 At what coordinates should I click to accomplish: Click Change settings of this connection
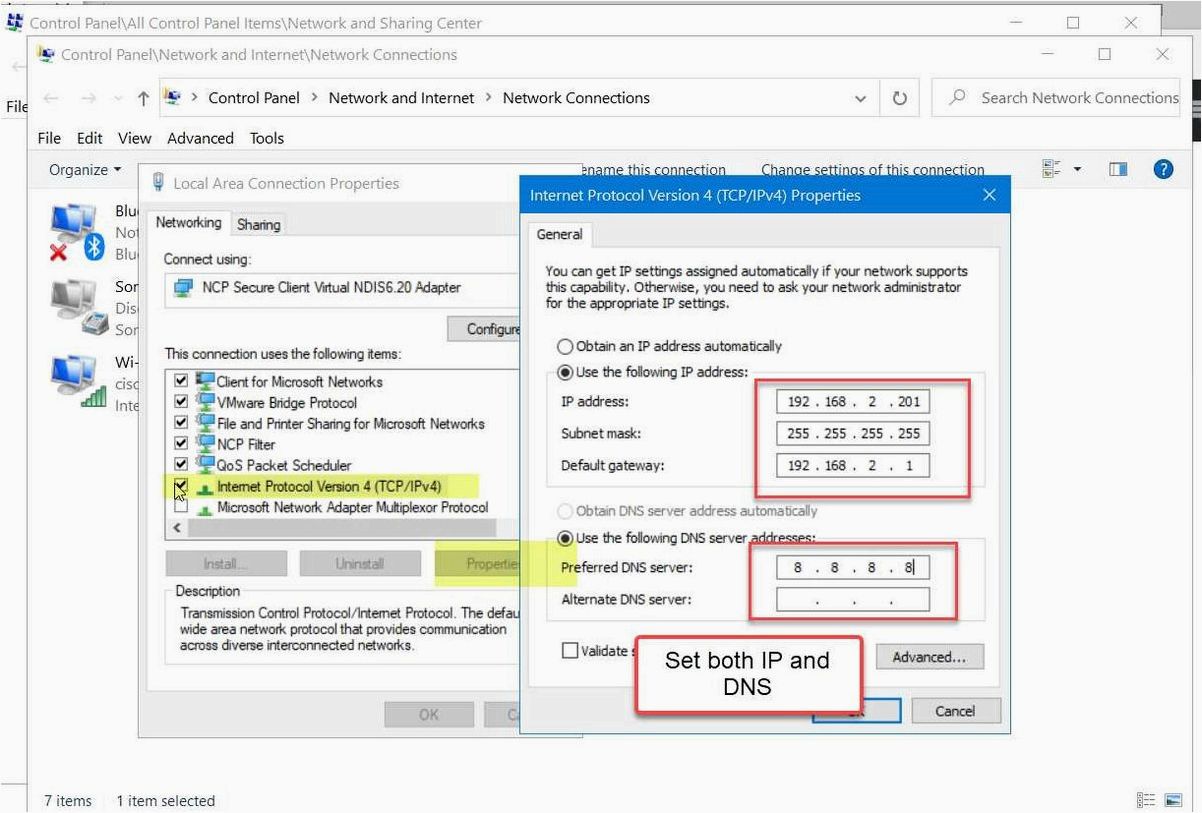[x=872, y=170]
